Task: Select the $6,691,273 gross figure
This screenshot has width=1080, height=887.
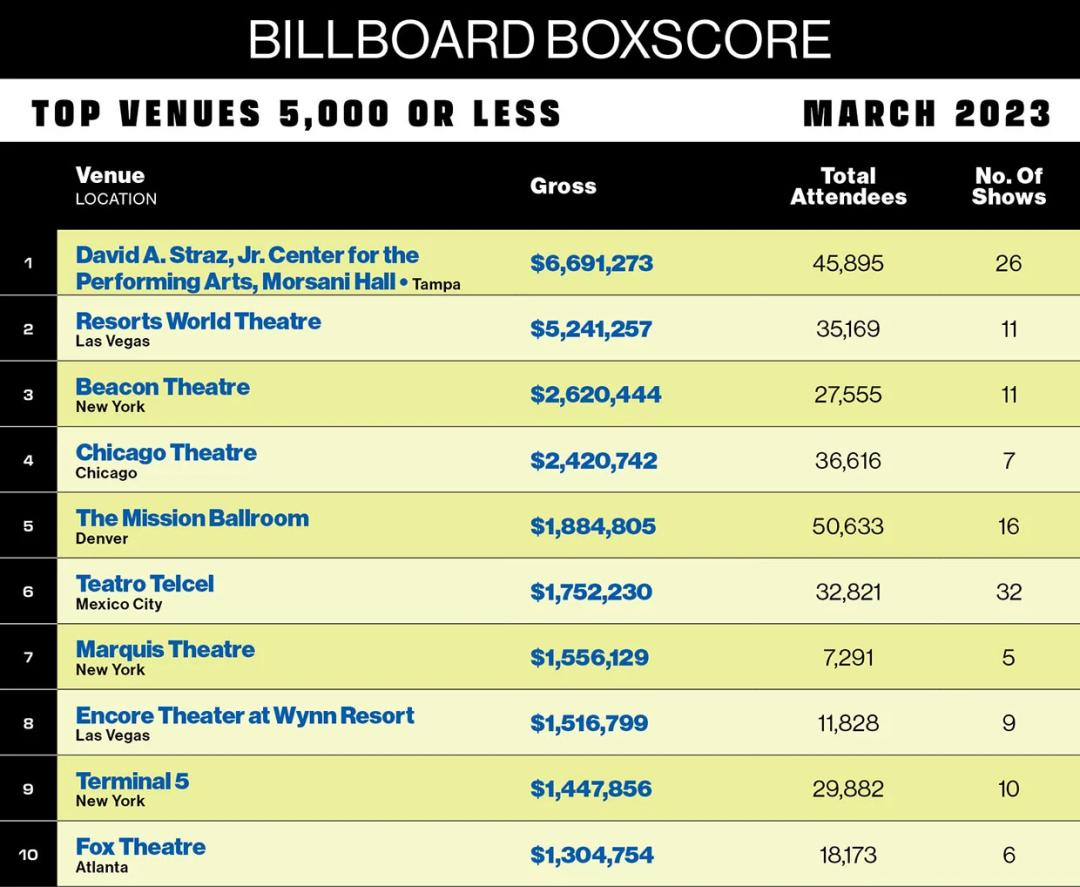Action: pyautogui.click(x=592, y=263)
